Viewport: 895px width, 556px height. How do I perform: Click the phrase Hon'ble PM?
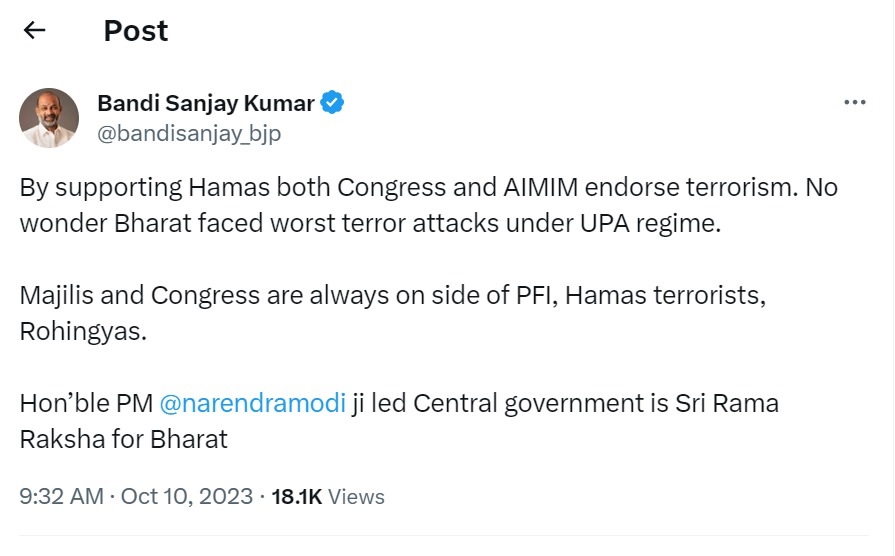86,404
